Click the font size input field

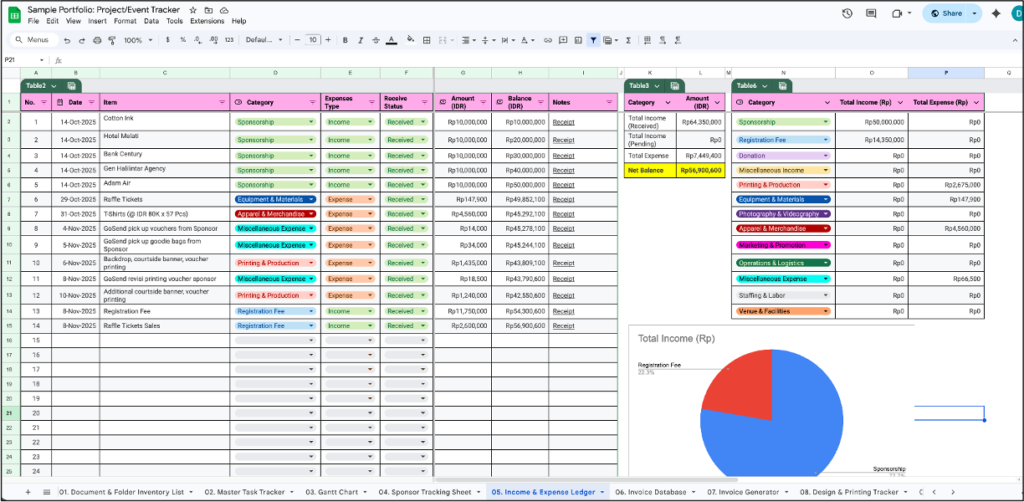click(x=313, y=40)
